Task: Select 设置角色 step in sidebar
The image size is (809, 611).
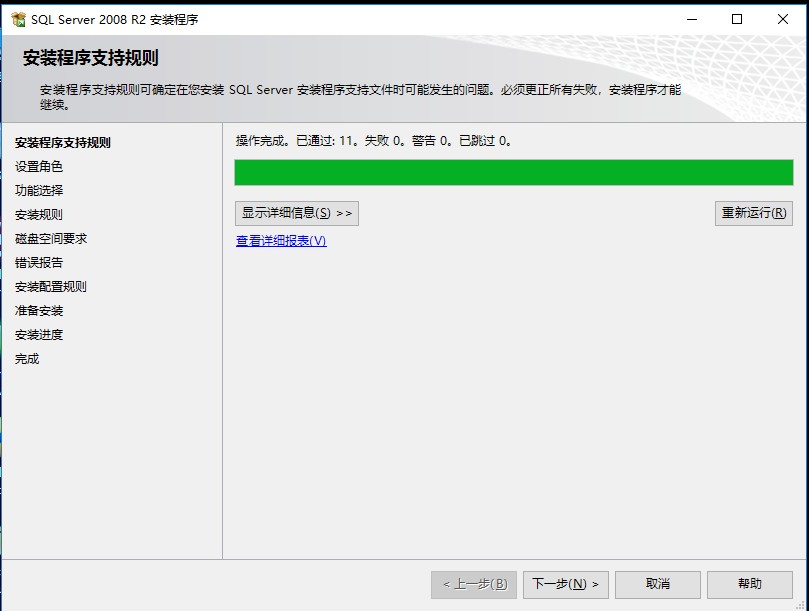Action: pyautogui.click(x=39, y=166)
